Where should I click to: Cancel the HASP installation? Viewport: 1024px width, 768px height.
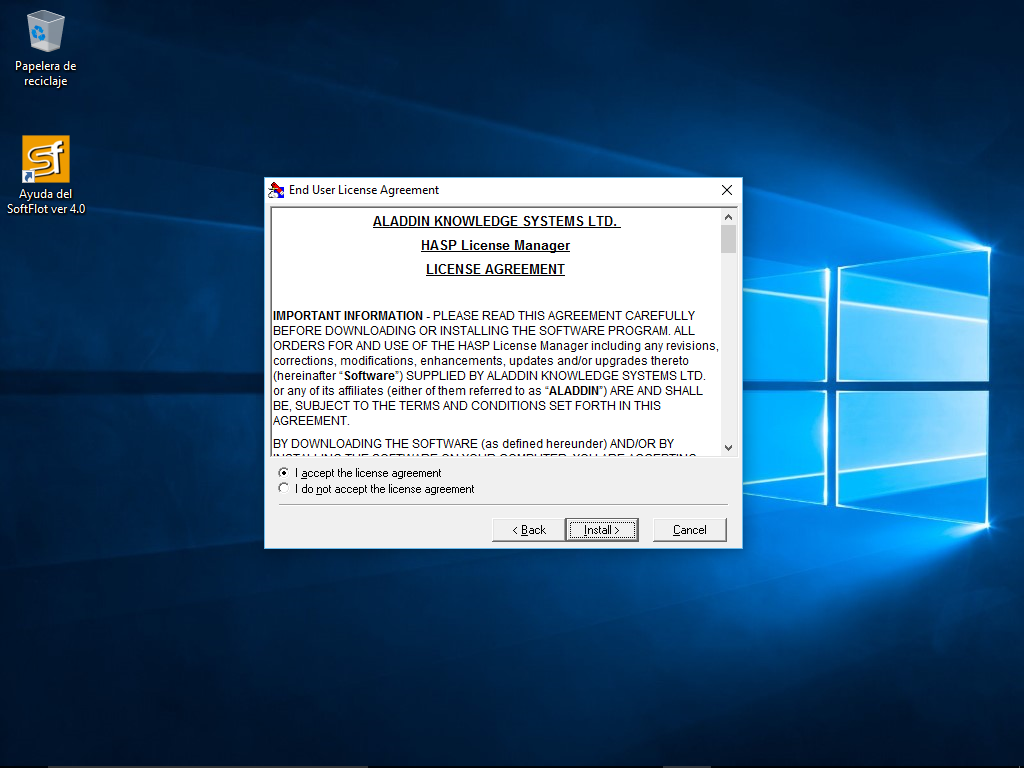click(x=689, y=530)
